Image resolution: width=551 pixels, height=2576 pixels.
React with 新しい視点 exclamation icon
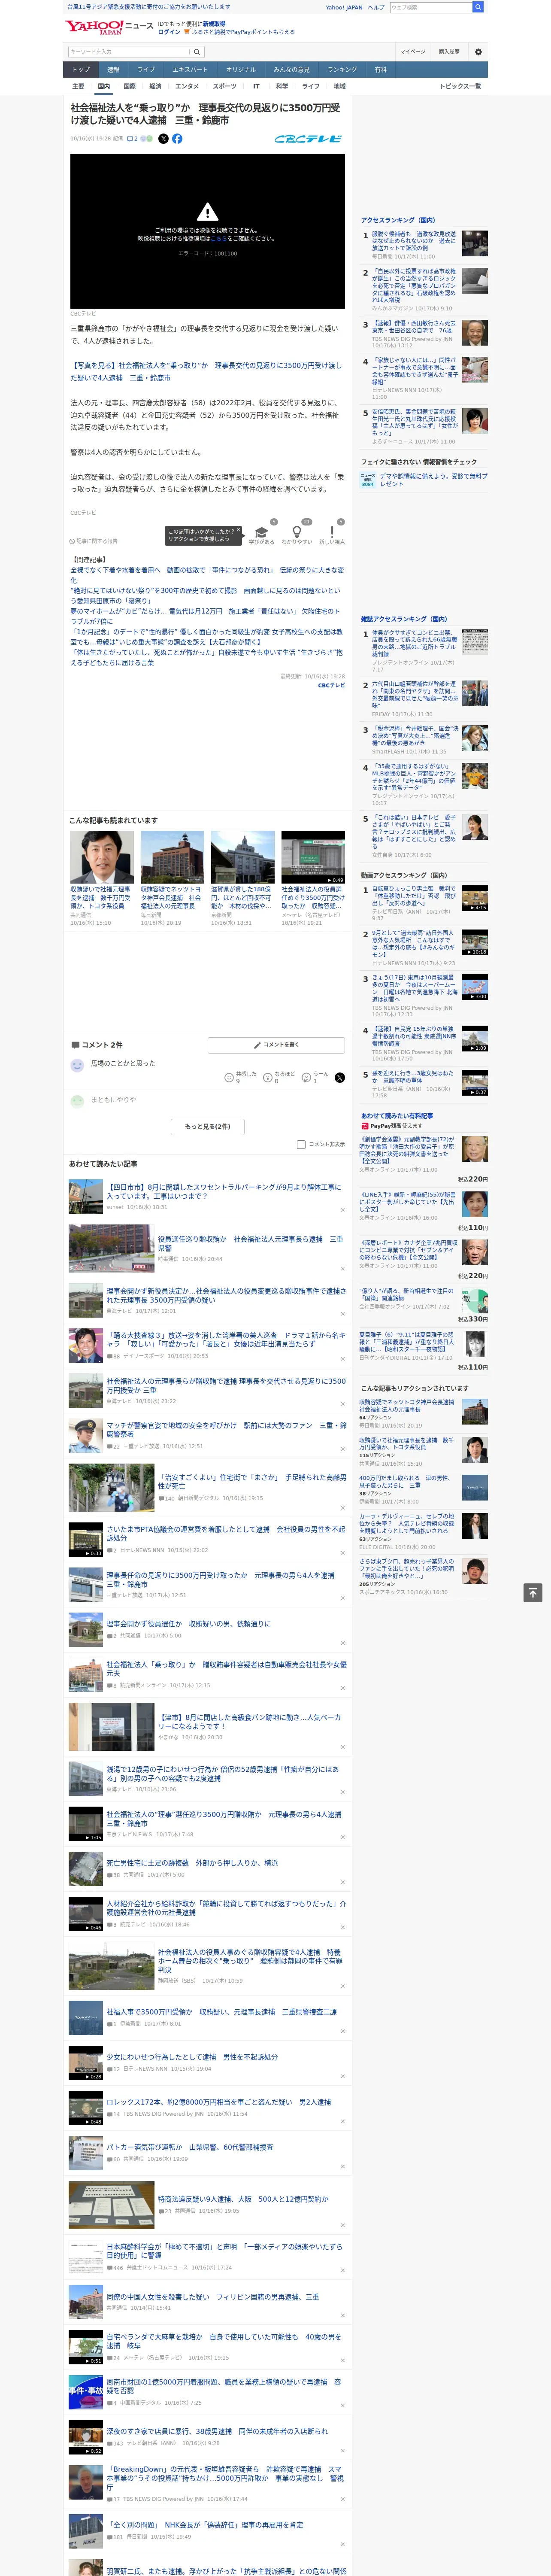click(332, 532)
